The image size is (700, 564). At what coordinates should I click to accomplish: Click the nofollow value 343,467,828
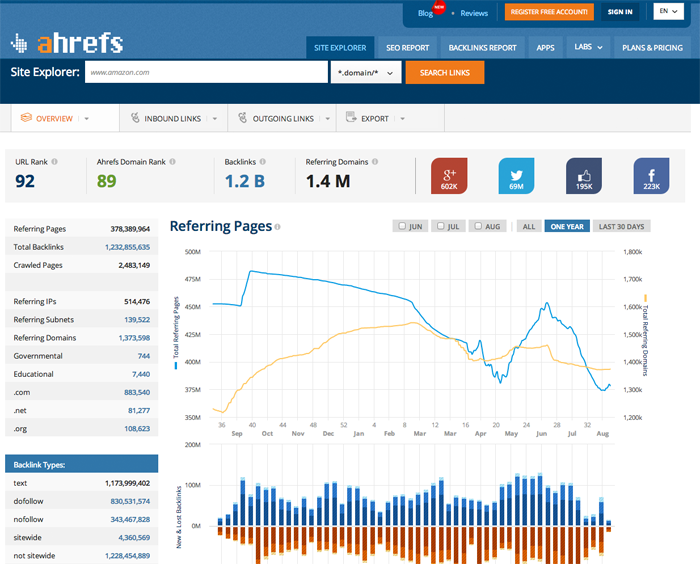click(x=130, y=519)
